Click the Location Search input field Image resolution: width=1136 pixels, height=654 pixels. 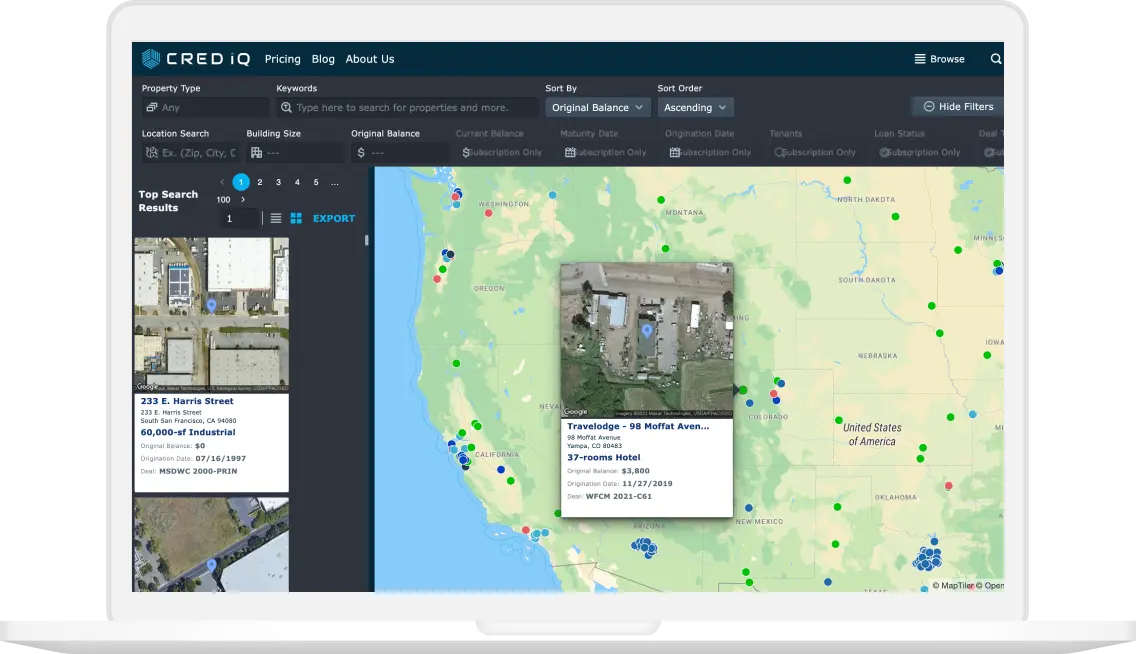tap(191, 152)
